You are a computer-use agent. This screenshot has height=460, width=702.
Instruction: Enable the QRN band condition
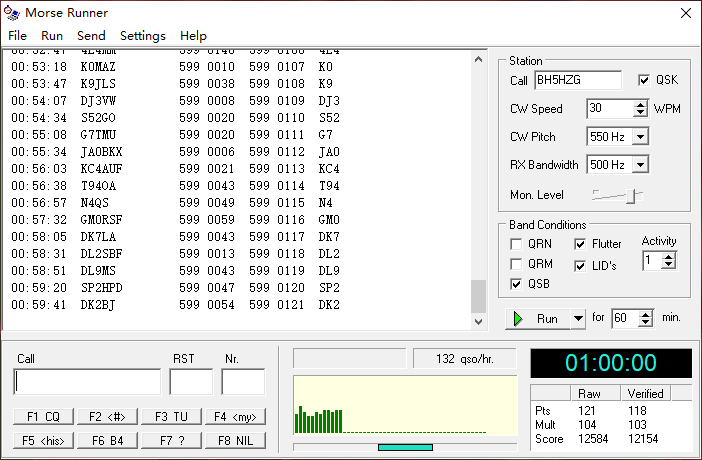pos(516,244)
